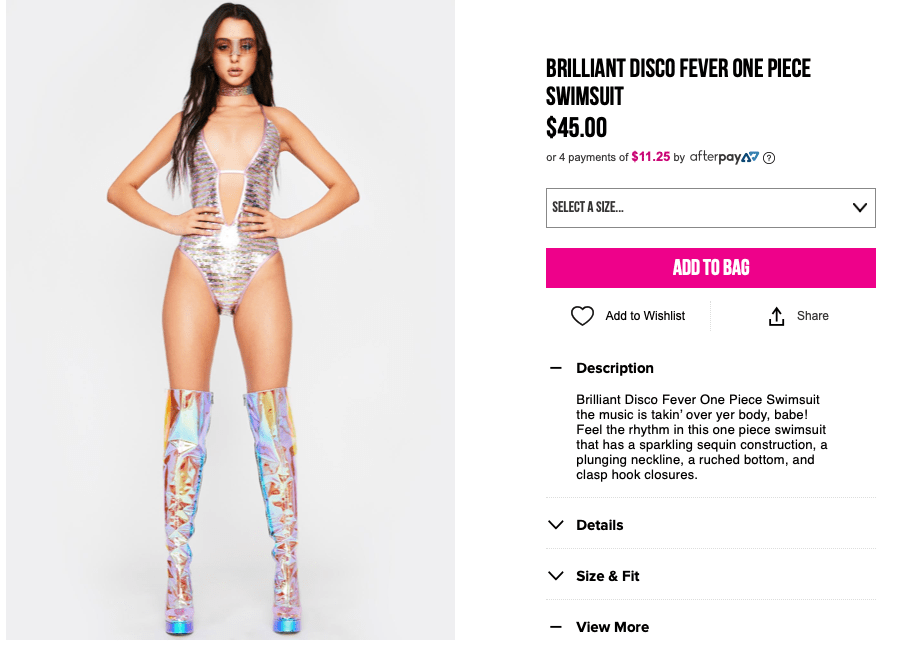Screen dimensions: 917x652
Task: Expand Details with its chevron icon
Action: pos(556,525)
